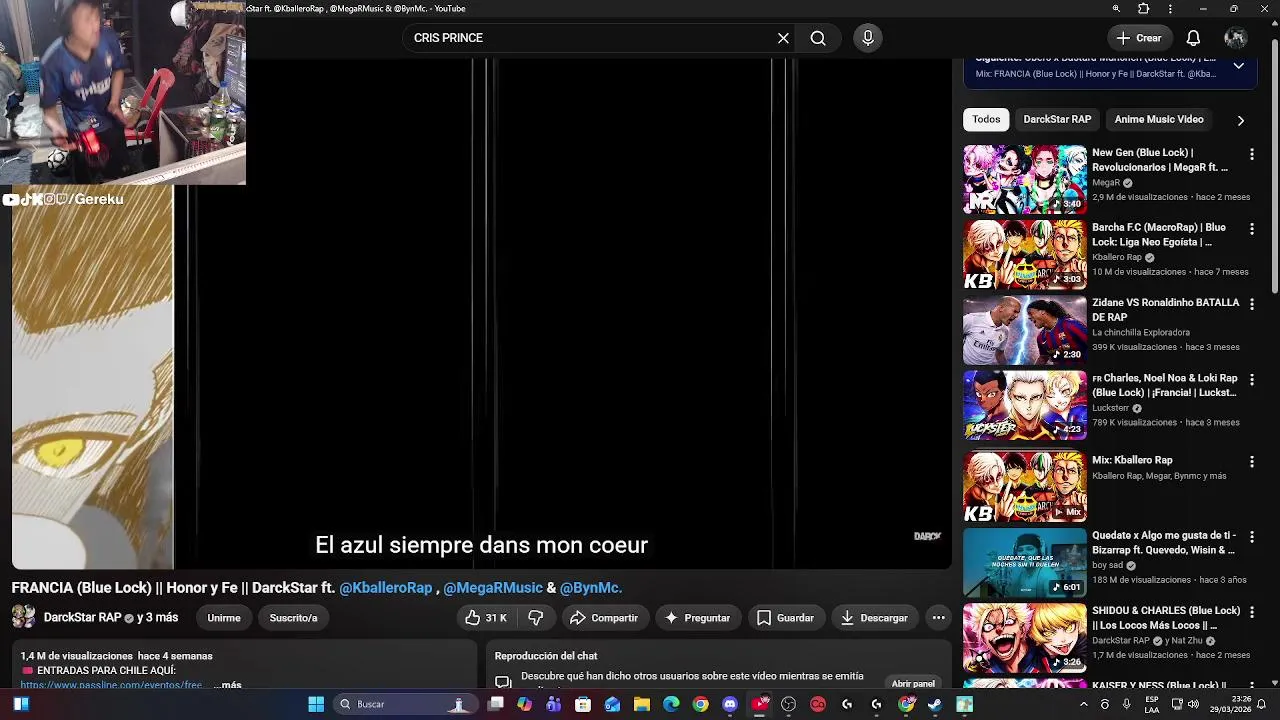Open Charles, Noel Noa & Loki Rap title
This screenshot has width=1280, height=720.
point(1166,385)
